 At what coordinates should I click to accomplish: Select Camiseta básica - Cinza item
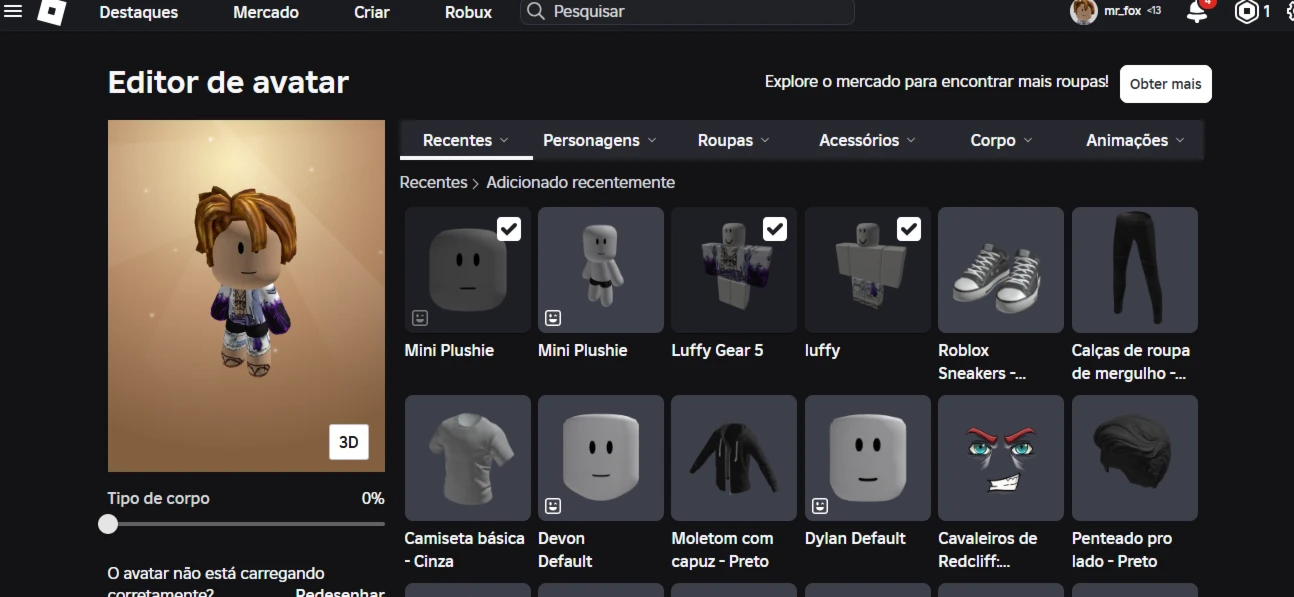[x=468, y=458]
